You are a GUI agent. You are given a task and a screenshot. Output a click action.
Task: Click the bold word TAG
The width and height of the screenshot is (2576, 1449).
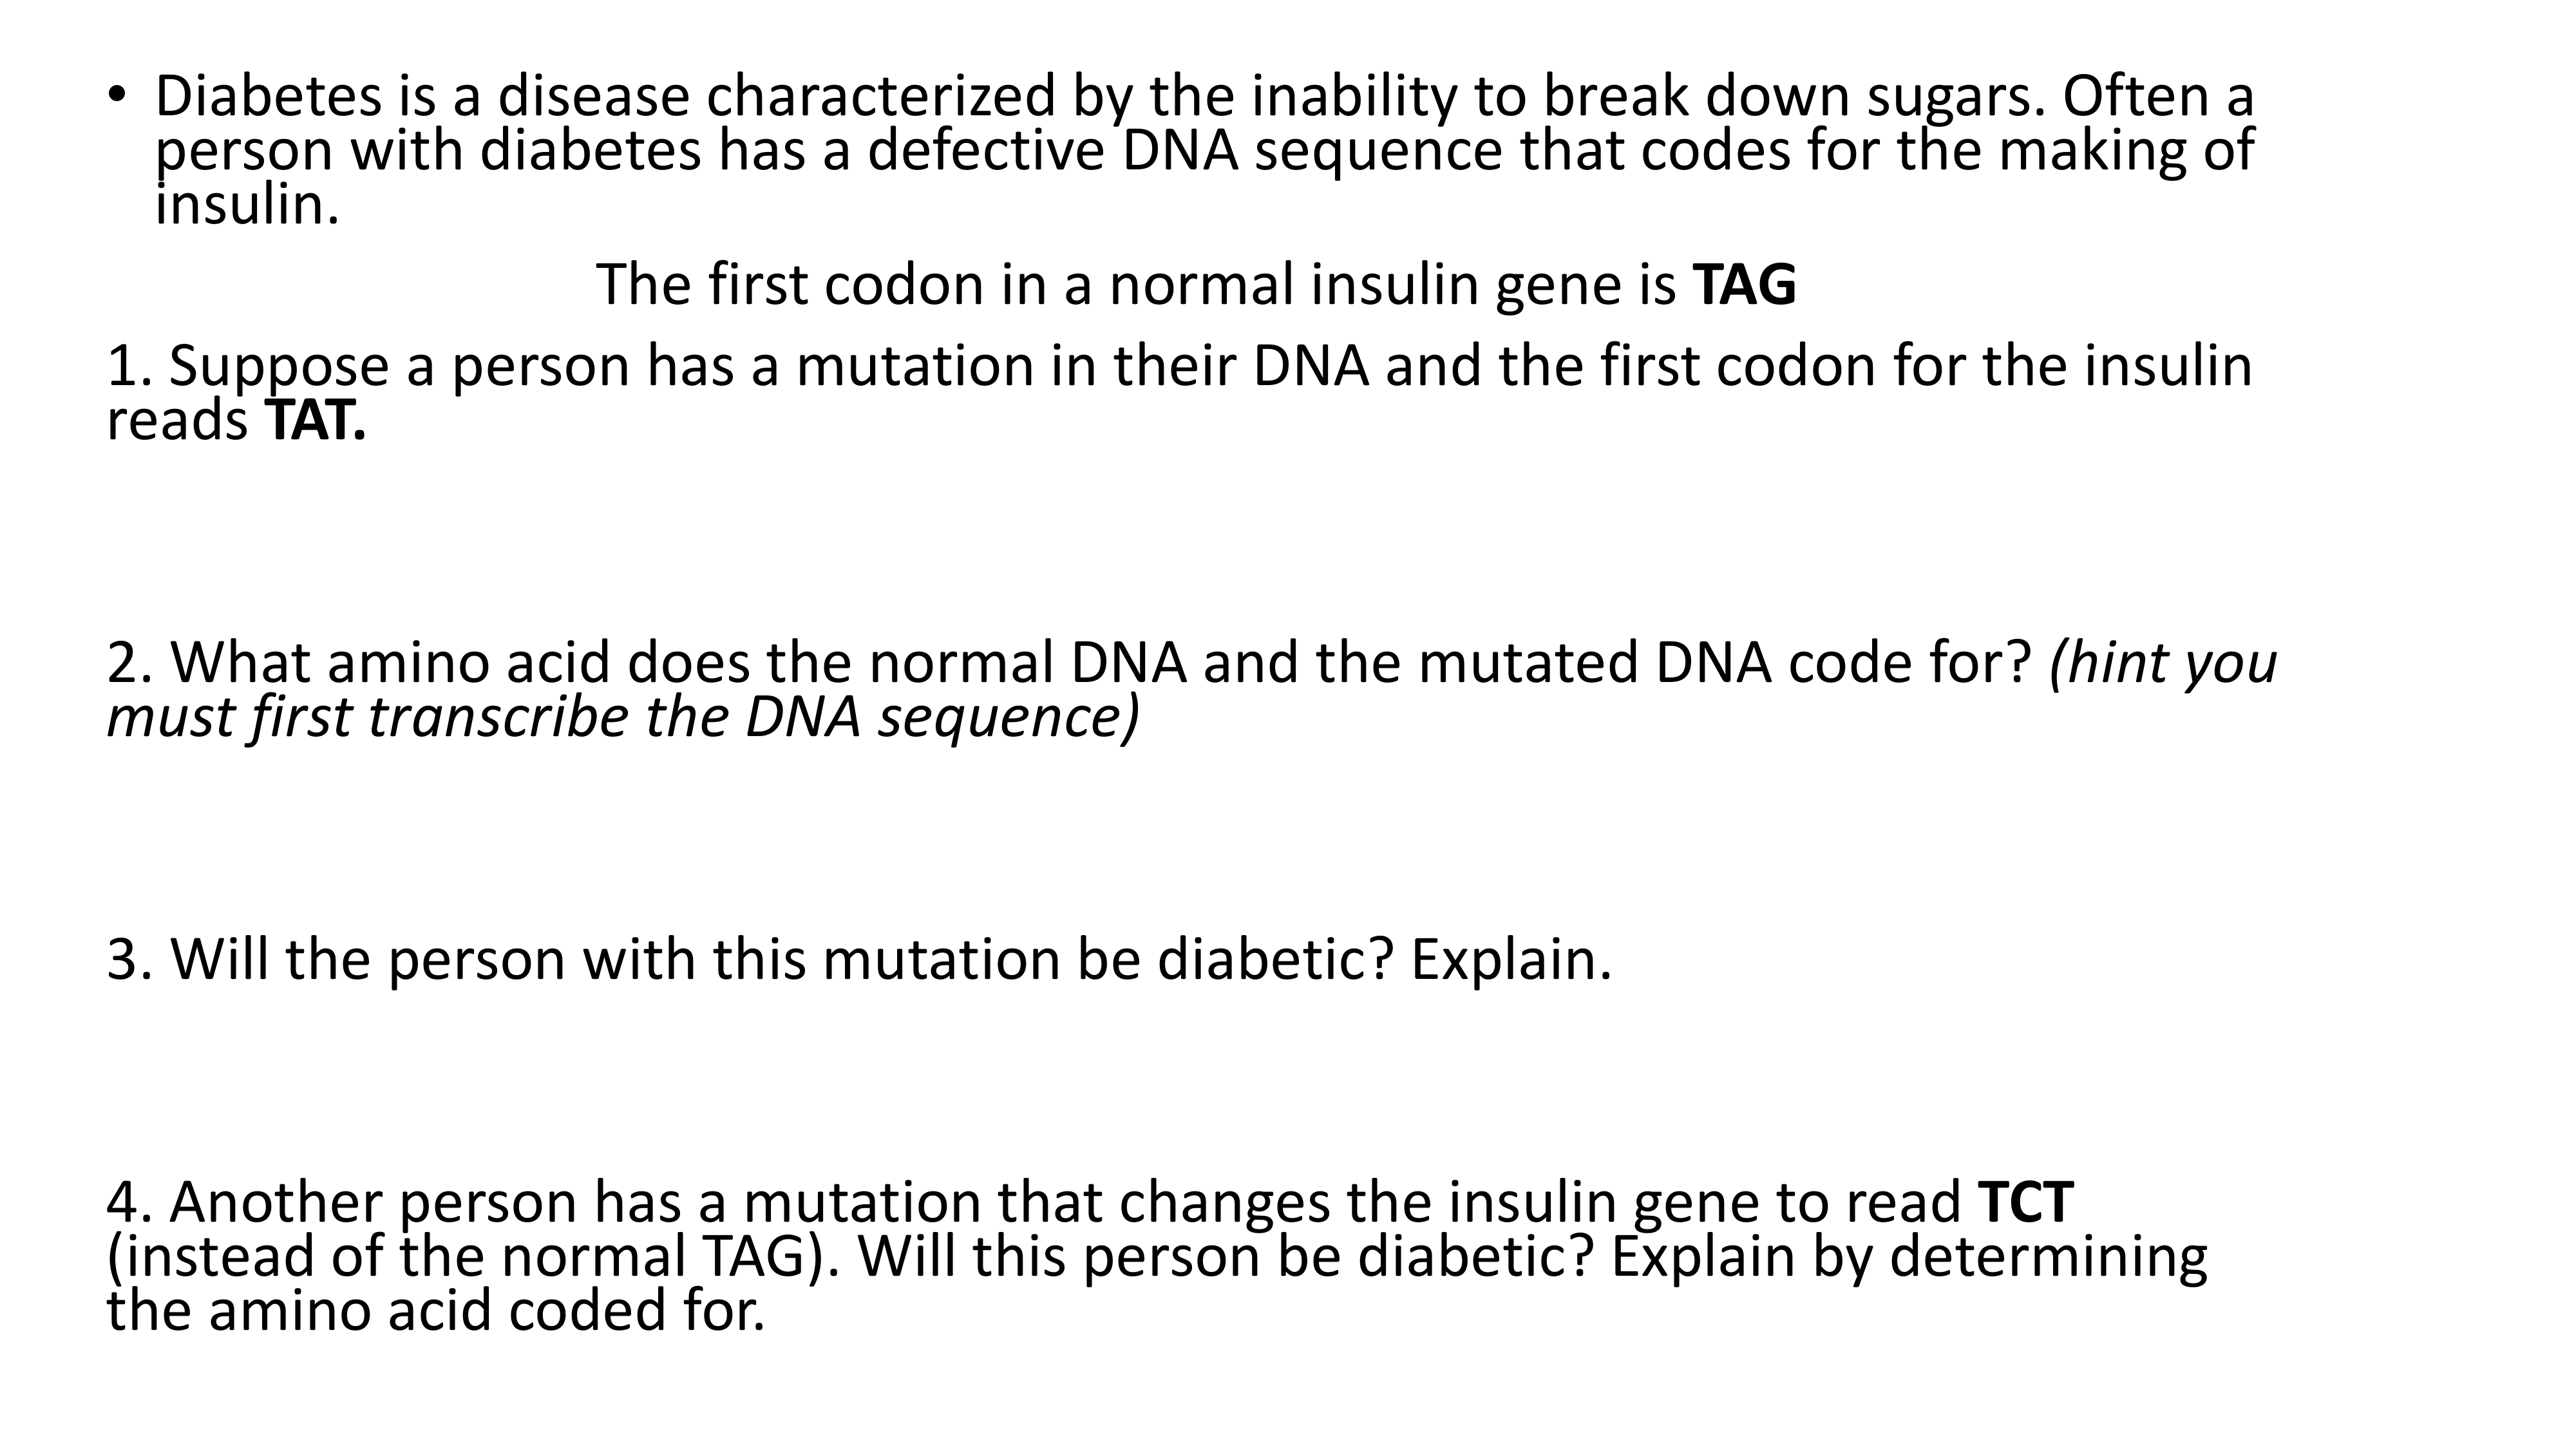[x=1744, y=284]
